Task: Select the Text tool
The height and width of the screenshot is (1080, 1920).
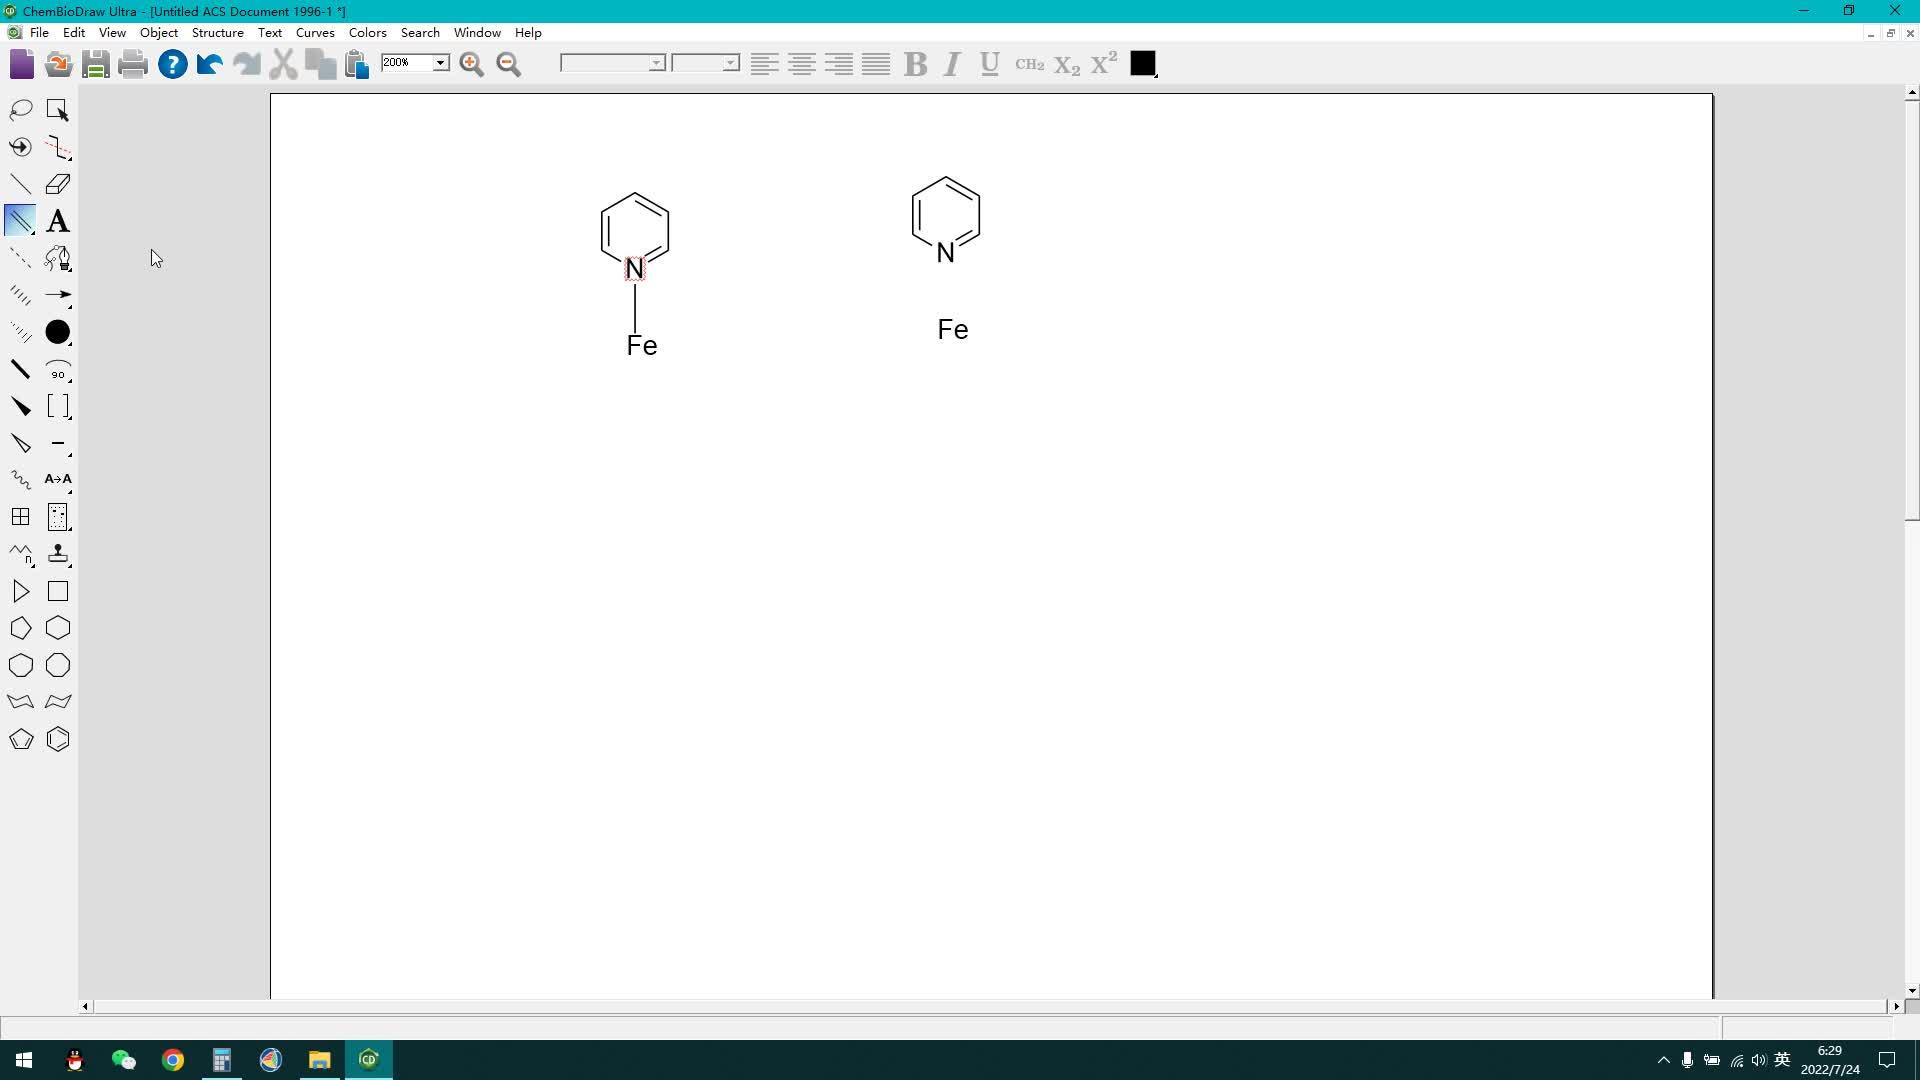Action: pos(57,220)
